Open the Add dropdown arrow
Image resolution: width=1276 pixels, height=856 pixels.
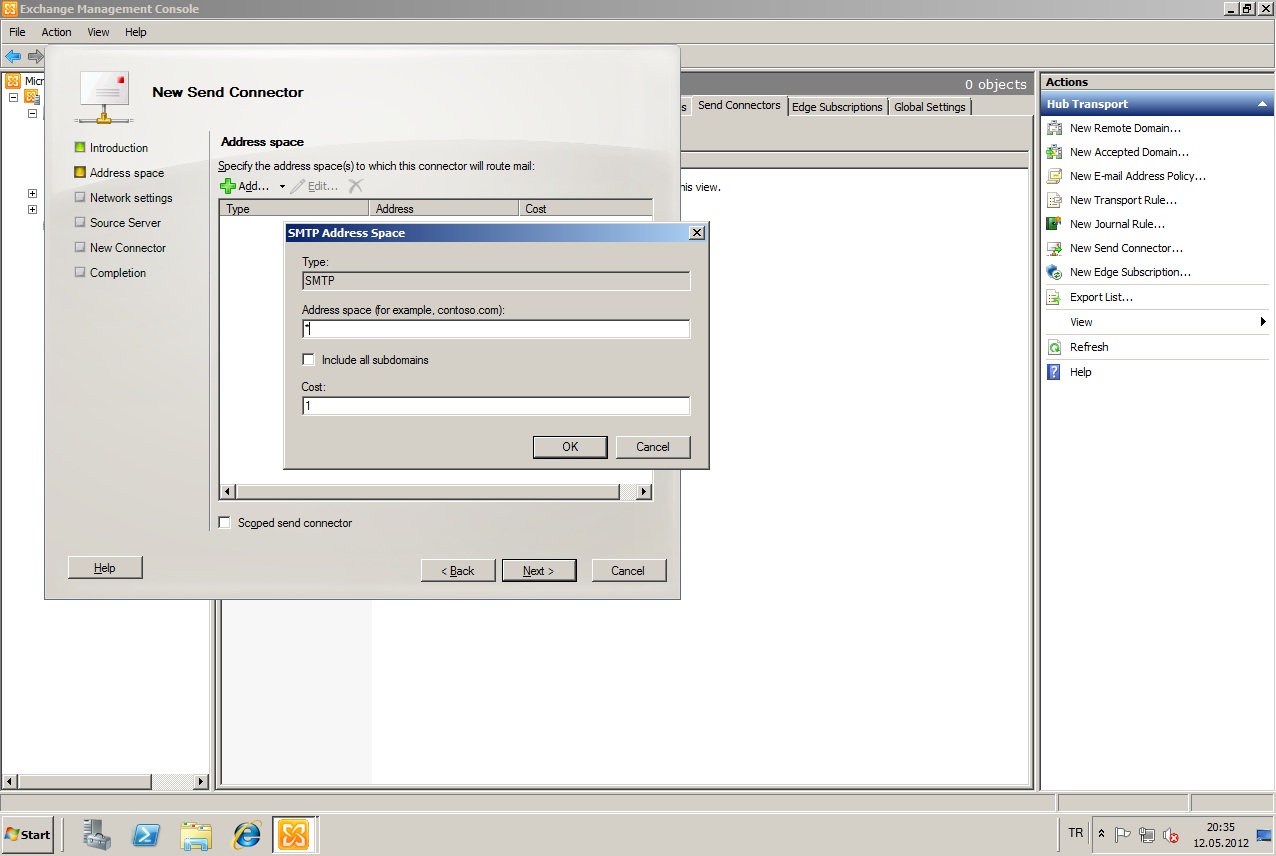pyautogui.click(x=282, y=187)
